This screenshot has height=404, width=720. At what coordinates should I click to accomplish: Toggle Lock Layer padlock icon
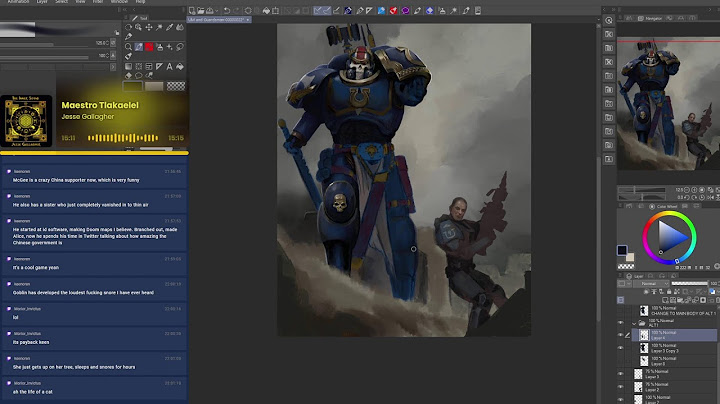pyautogui.click(x=669, y=292)
